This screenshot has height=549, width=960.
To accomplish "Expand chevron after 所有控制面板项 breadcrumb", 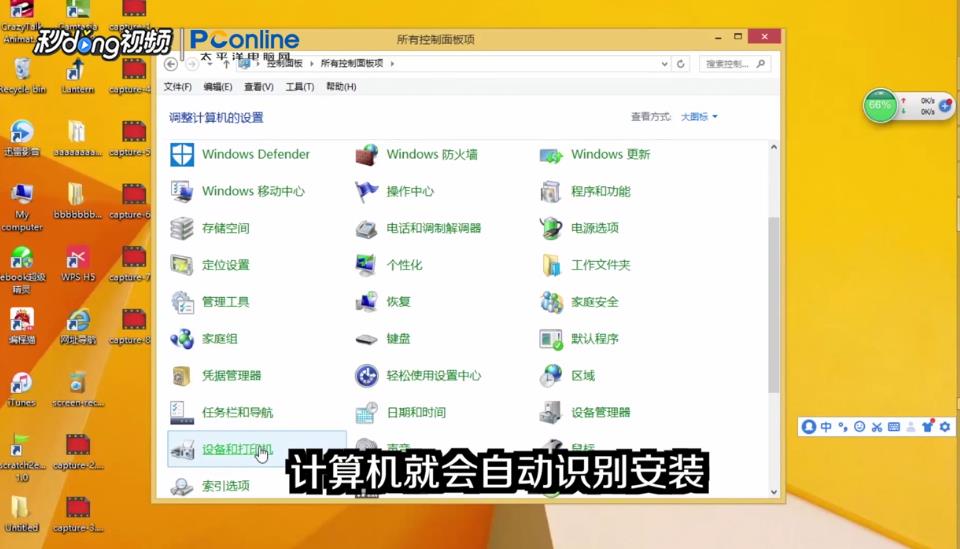I will pyautogui.click(x=392, y=63).
